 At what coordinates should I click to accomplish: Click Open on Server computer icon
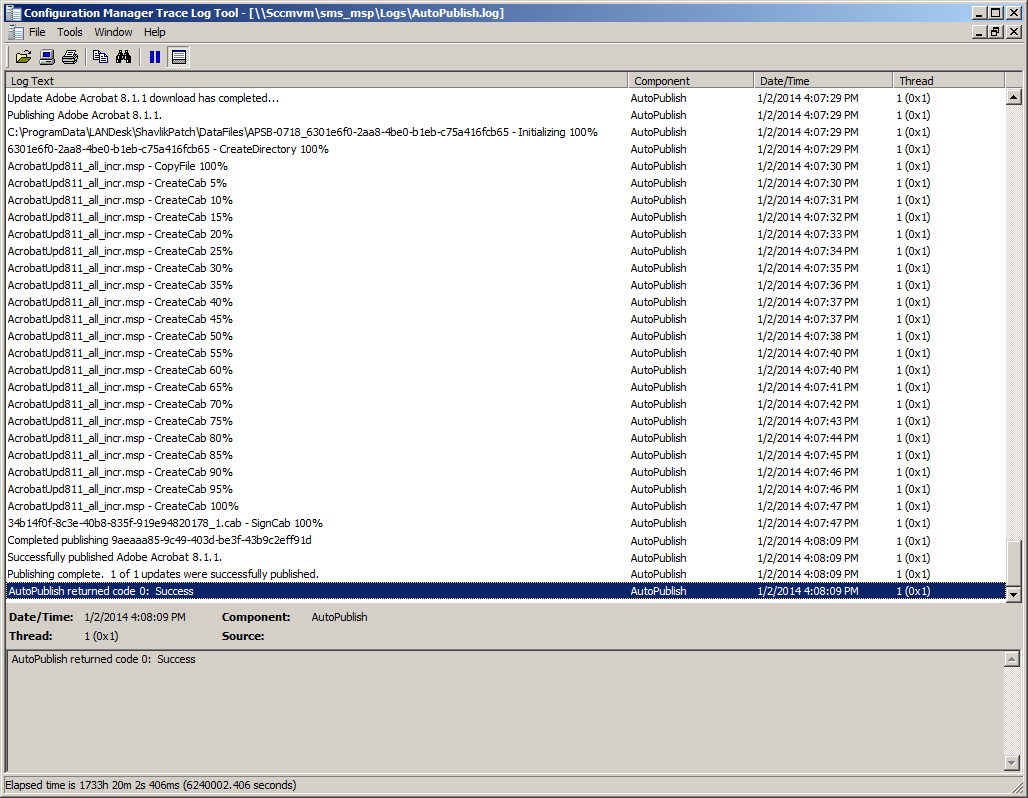[x=47, y=57]
